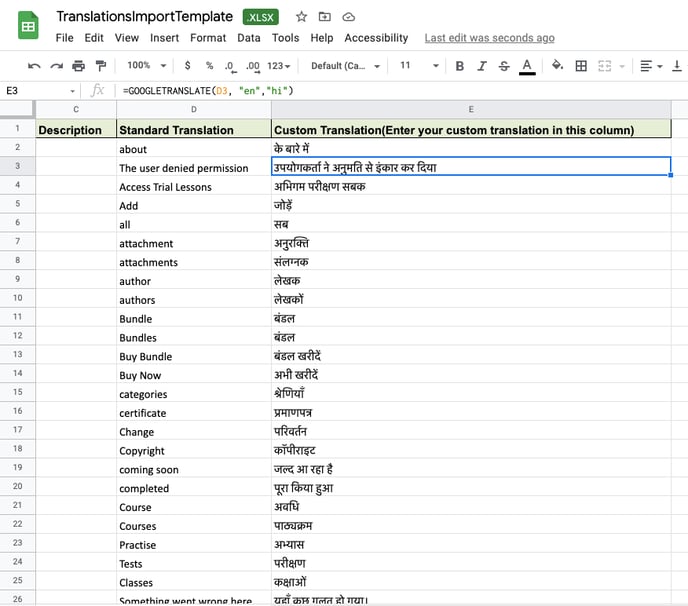Expand the merge cells options arrow
This screenshot has height=606, width=688.
pyautogui.click(x=622, y=66)
